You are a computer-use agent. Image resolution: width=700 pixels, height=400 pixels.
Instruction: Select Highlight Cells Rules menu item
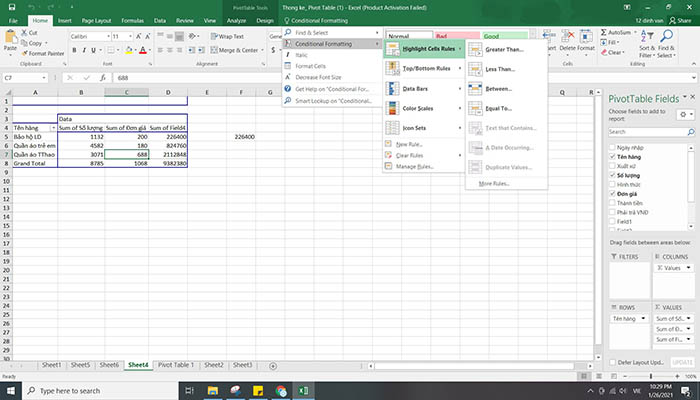(424, 49)
